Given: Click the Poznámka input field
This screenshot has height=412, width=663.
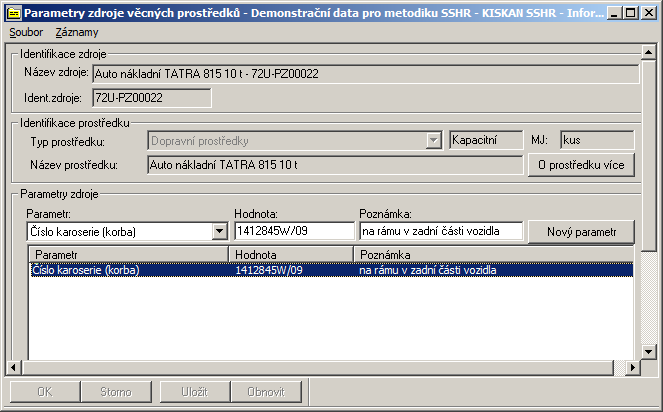Looking at the screenshot, I should [441, 231].
